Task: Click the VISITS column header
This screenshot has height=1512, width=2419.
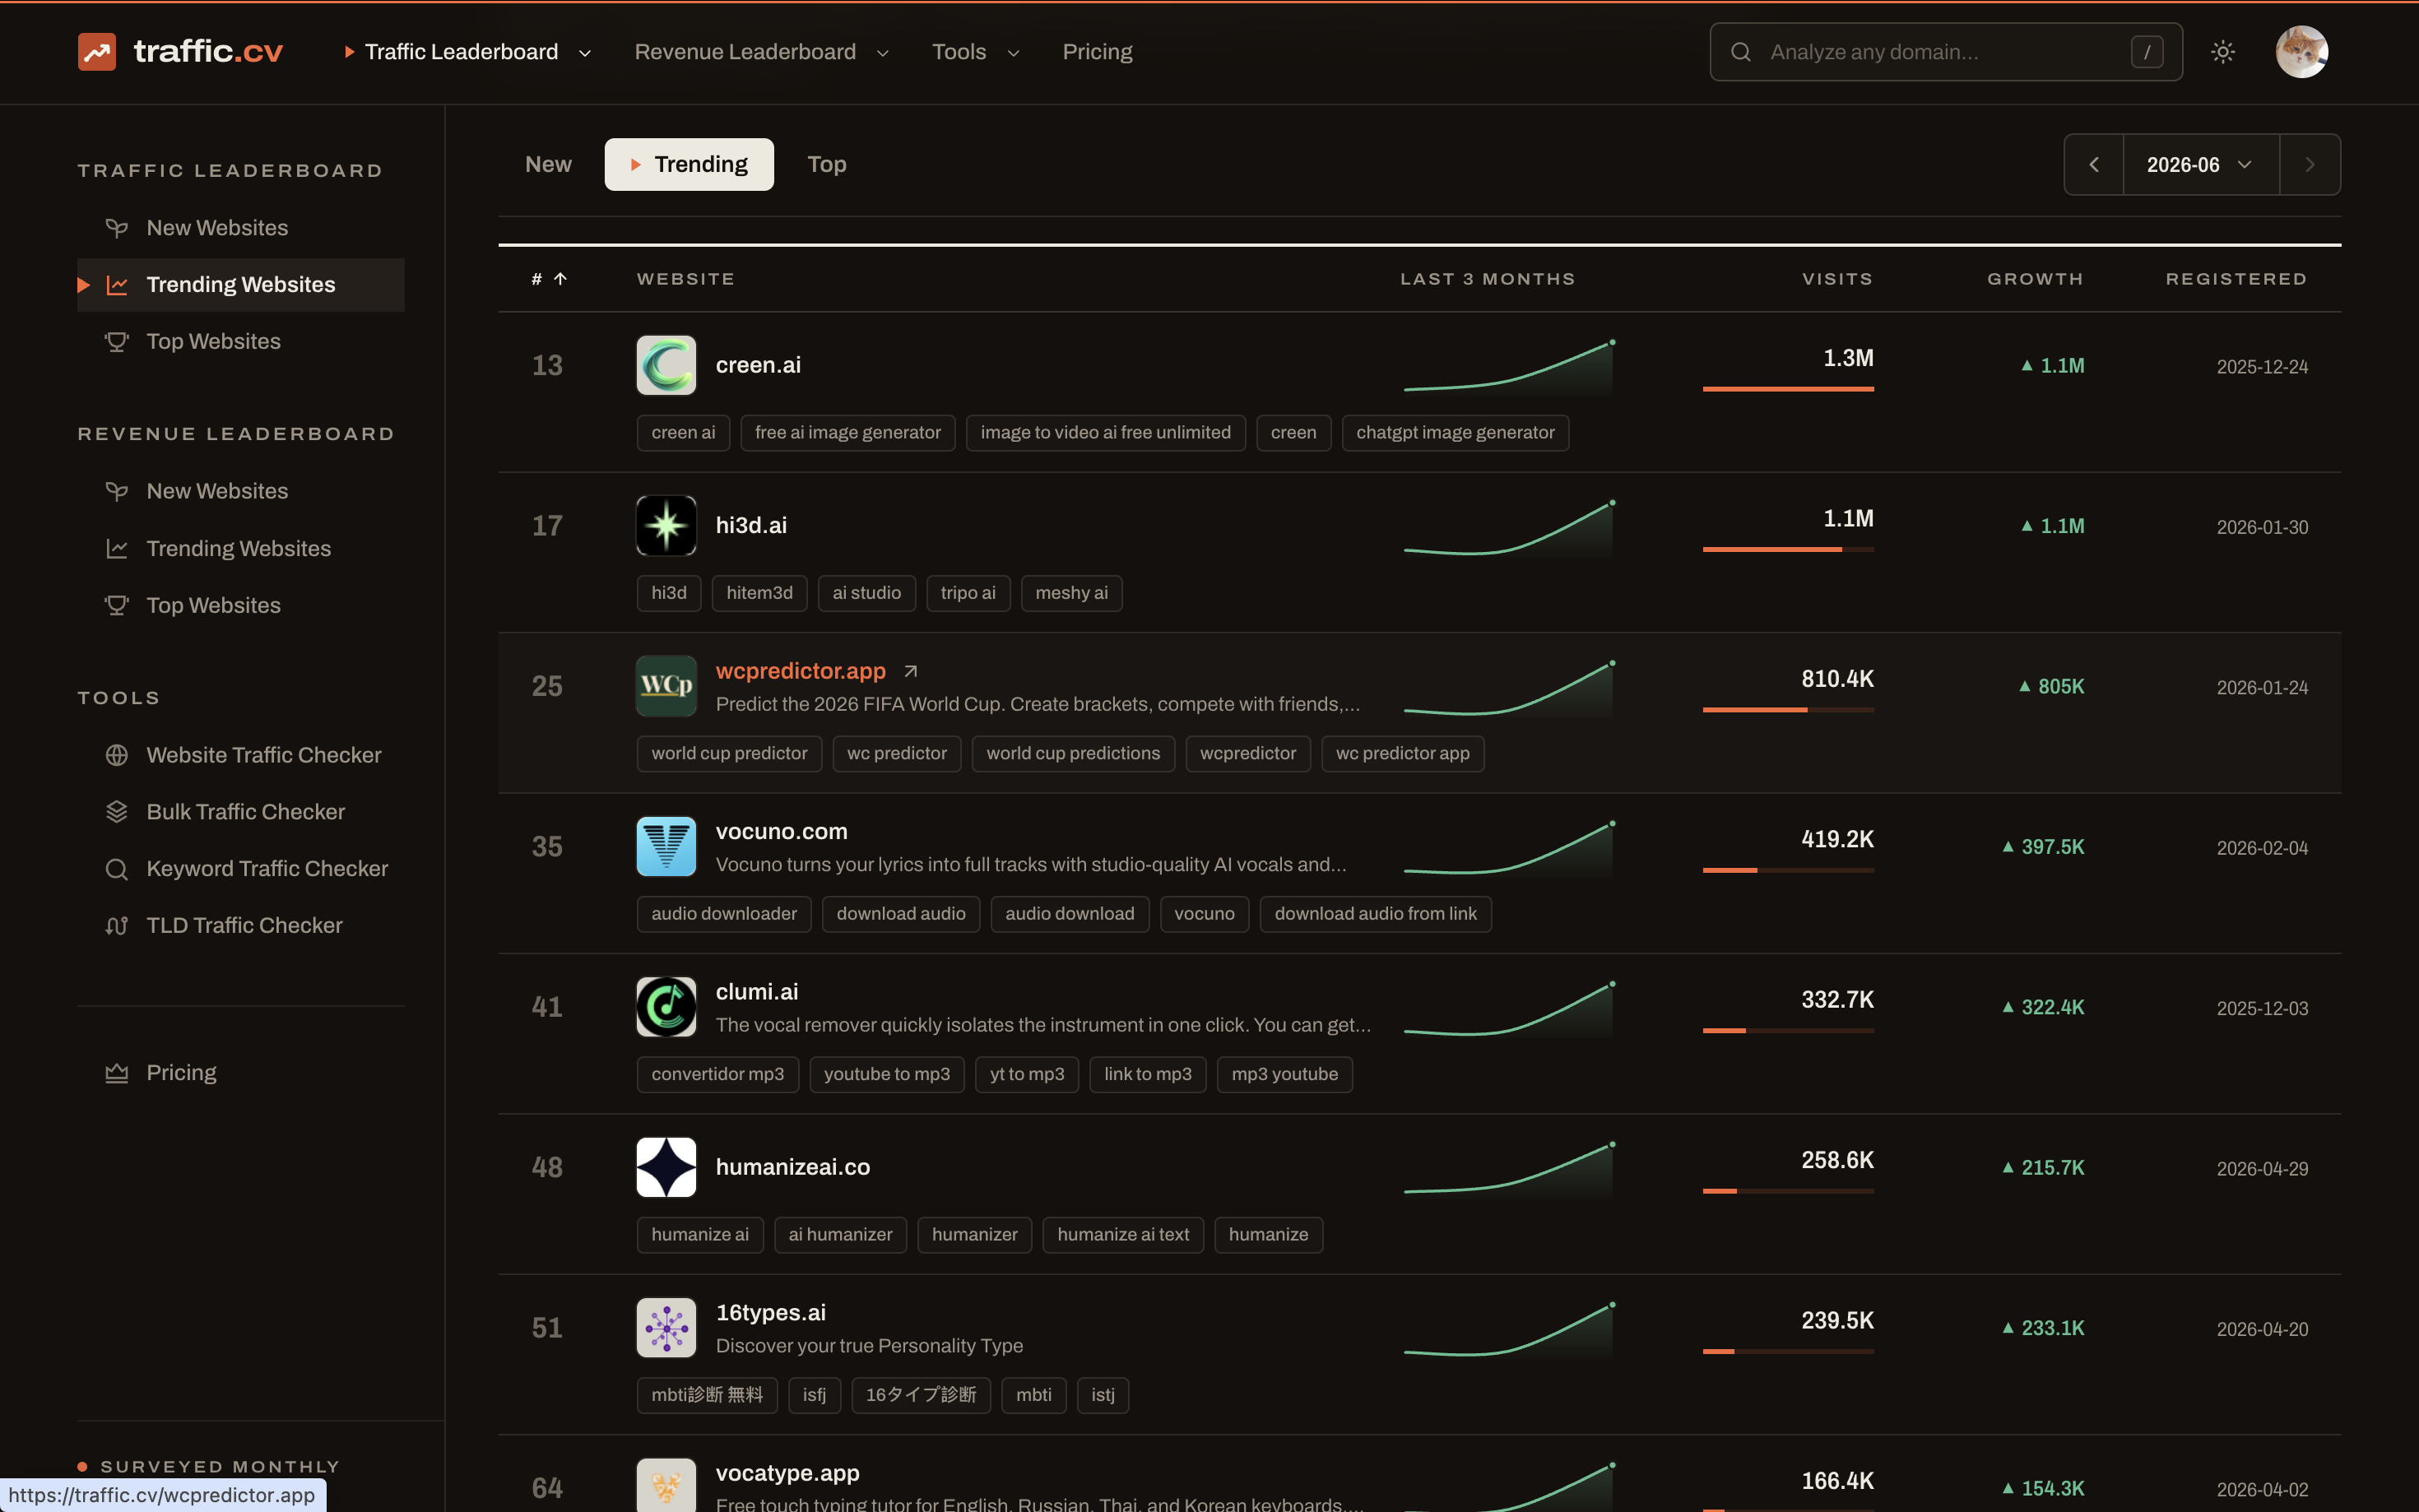Action: click(1837, 279)
